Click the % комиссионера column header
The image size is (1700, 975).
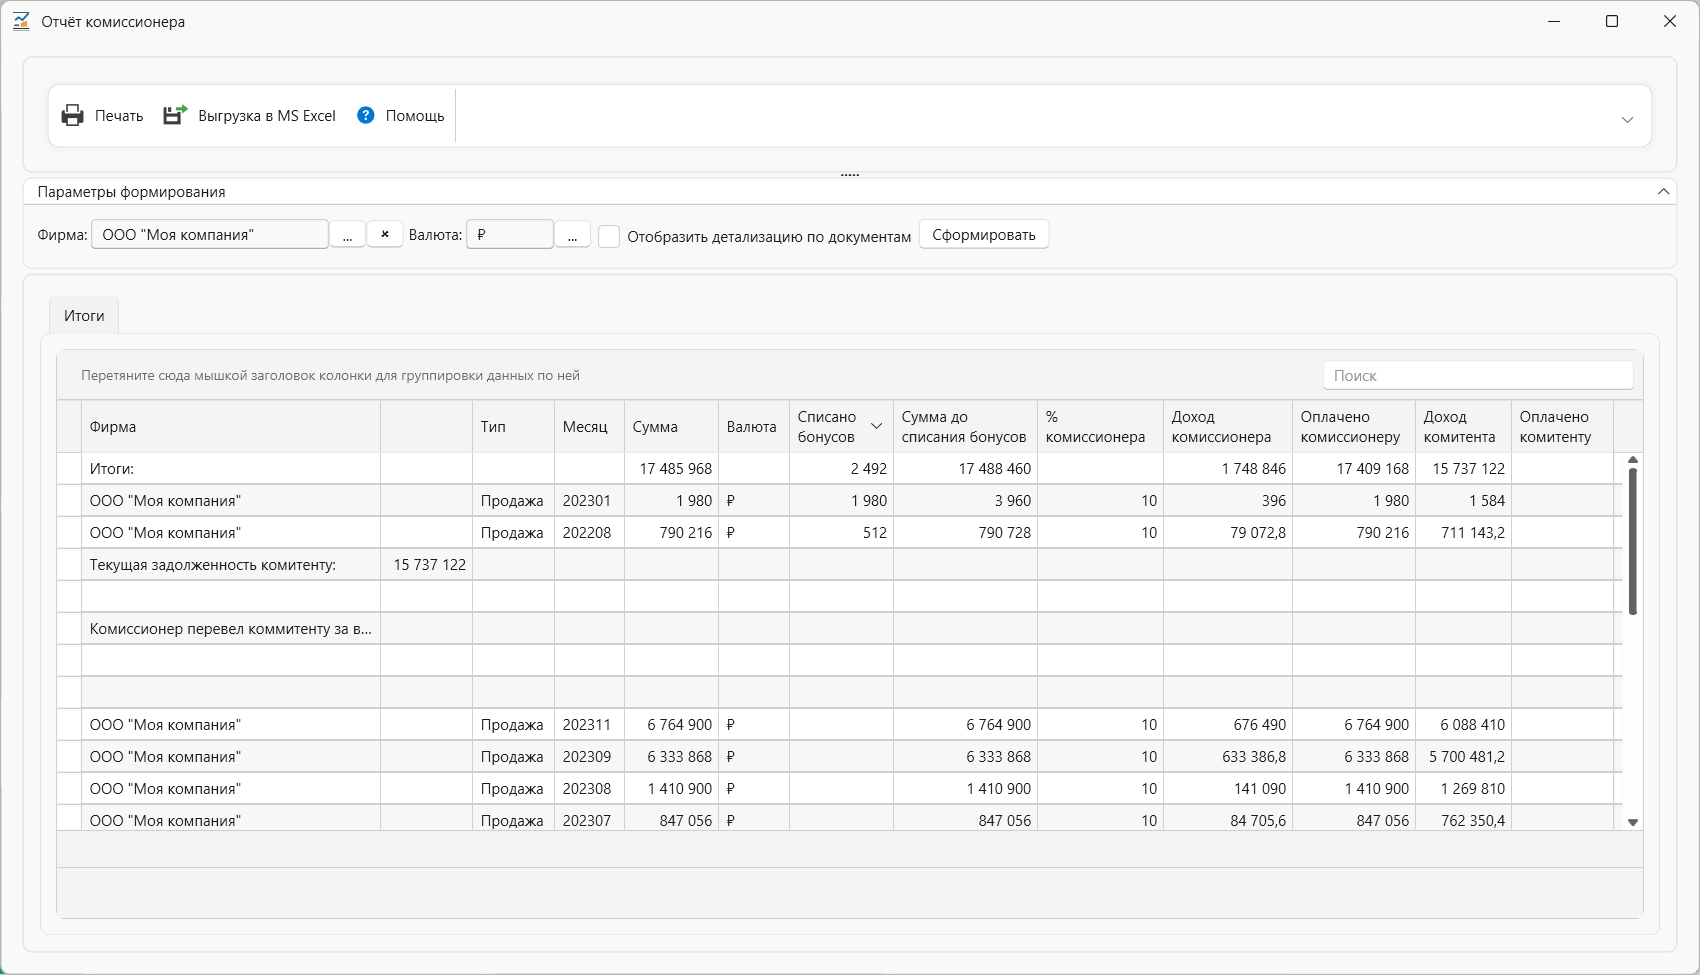point(1100,427)
